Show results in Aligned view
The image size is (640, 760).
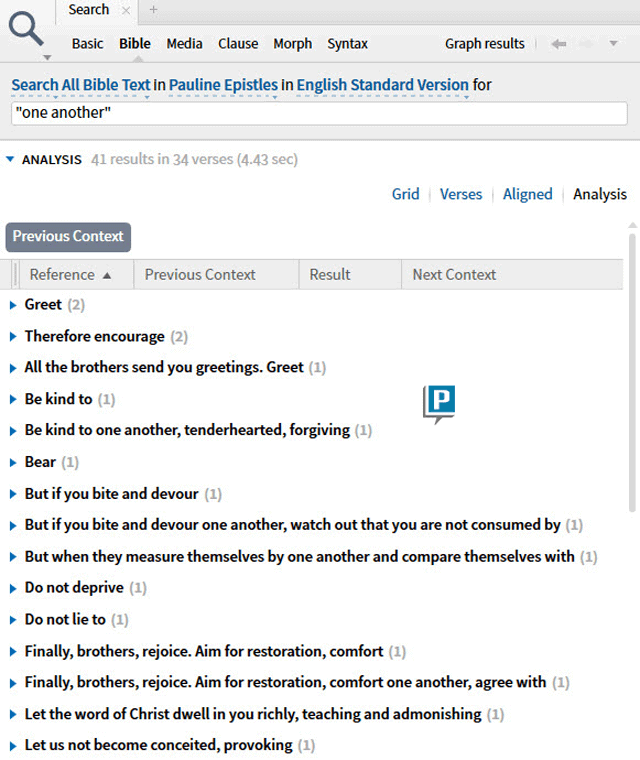(x=527, y=194)
